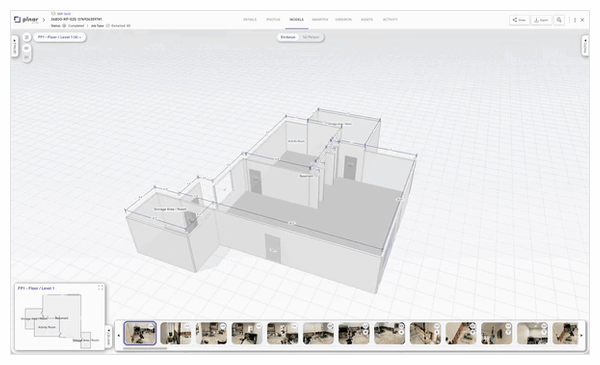Open the Photos tab
Image resolution: width=600 pixels, height=365 pixels.
click(273, 20)
